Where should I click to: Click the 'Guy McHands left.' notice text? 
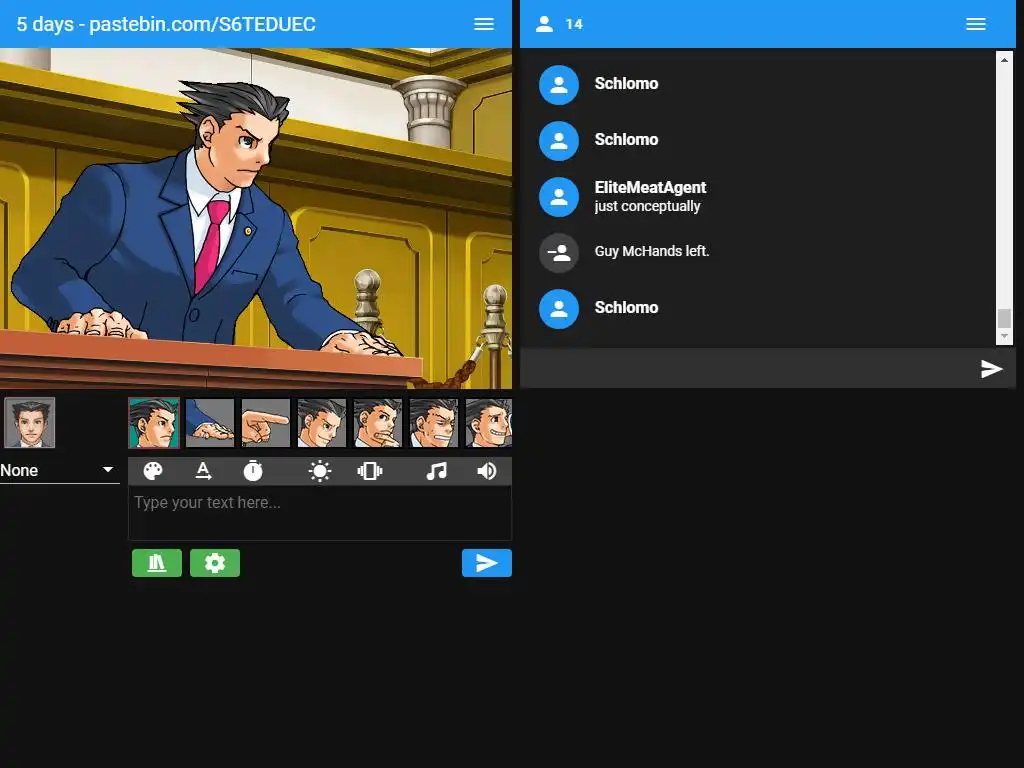pyautogui.click(x=652, y=251)
